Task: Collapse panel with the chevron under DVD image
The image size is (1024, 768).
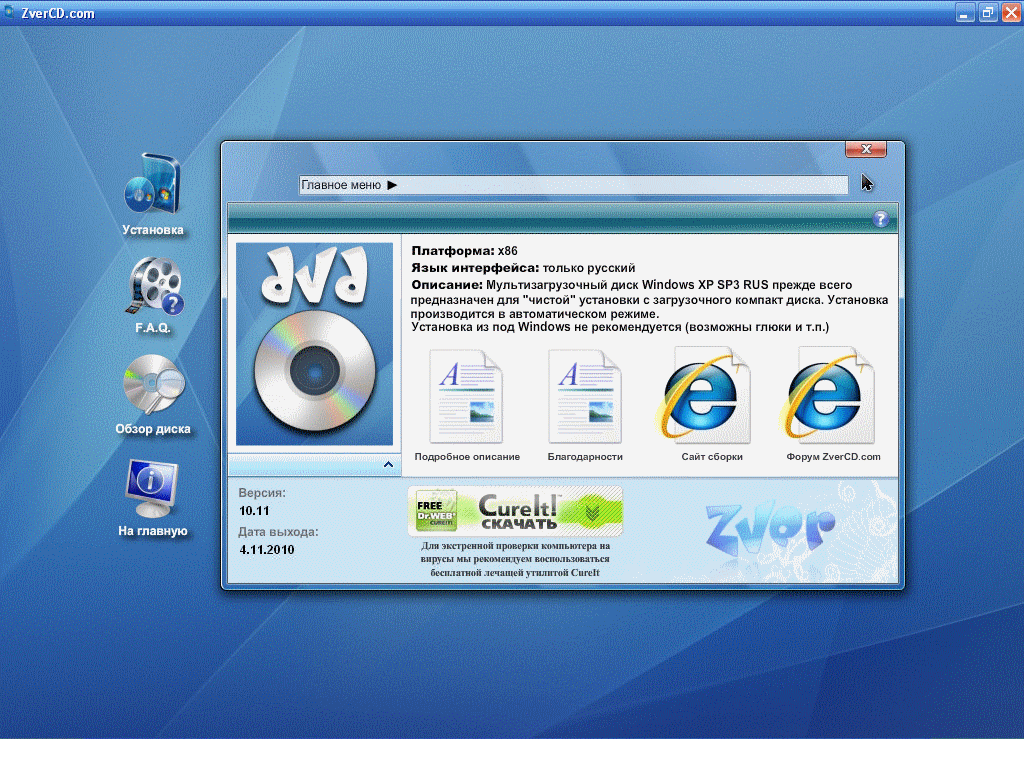Action: tap(388, 465)
